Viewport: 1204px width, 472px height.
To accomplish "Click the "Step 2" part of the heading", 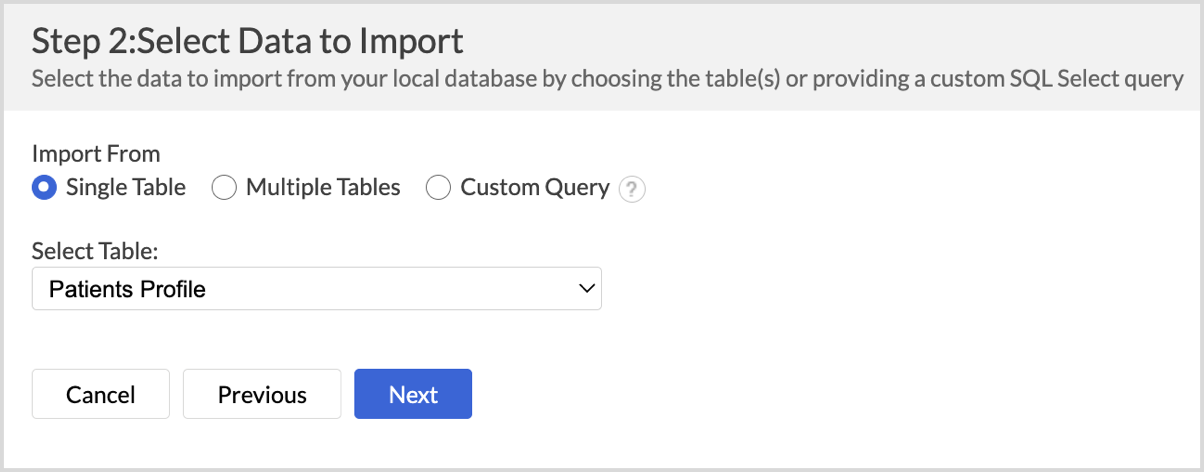I will pos(76,41).
